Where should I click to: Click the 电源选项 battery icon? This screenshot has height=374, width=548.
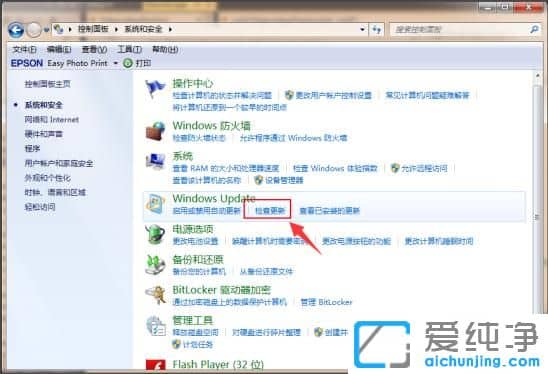pyautogui.click(x=155, y=234)
